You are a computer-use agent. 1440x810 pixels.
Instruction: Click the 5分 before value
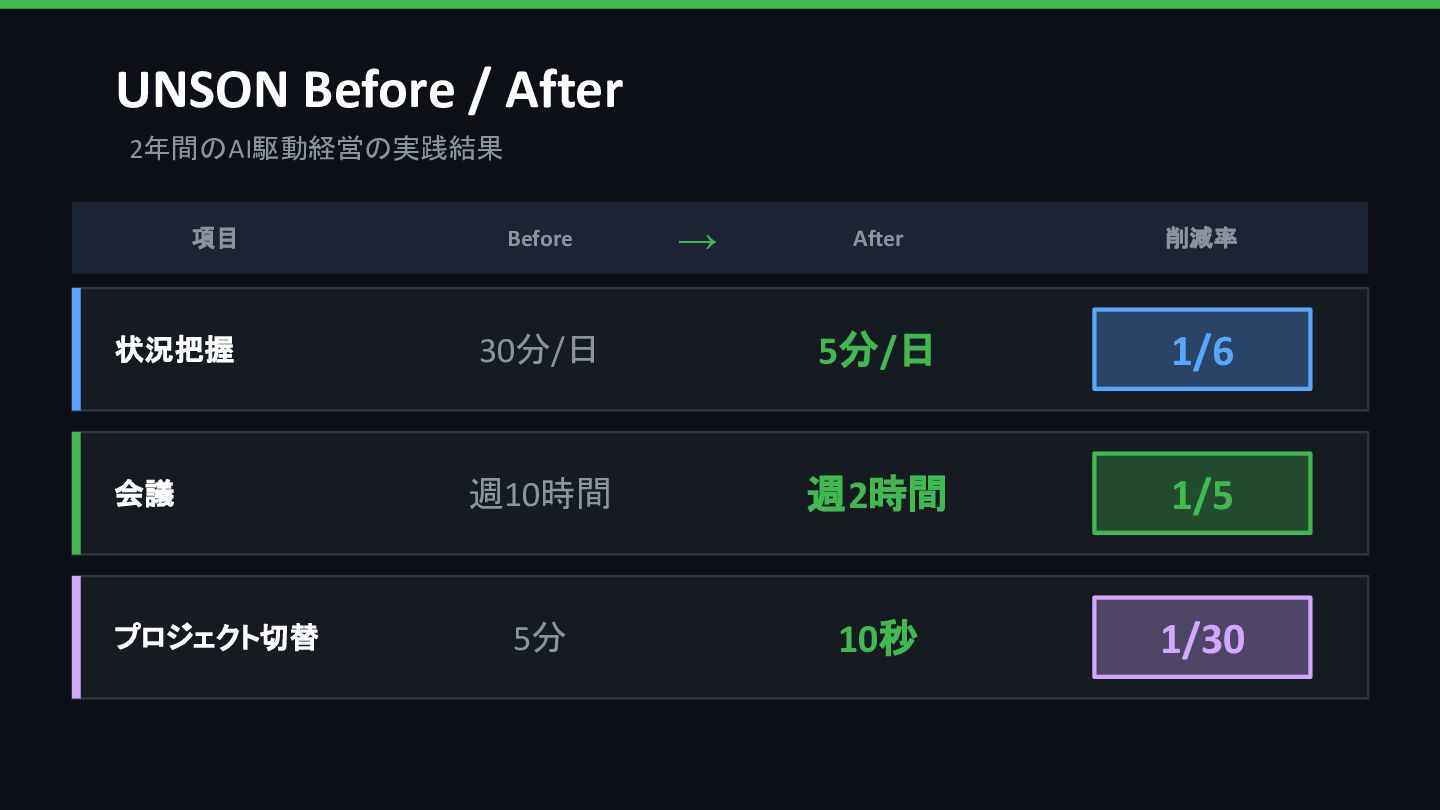(x=540, y=638)
